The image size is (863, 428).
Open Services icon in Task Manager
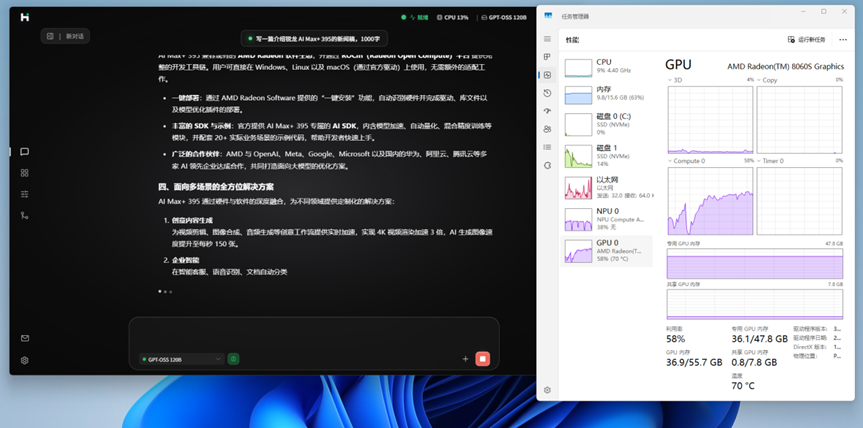547,165
